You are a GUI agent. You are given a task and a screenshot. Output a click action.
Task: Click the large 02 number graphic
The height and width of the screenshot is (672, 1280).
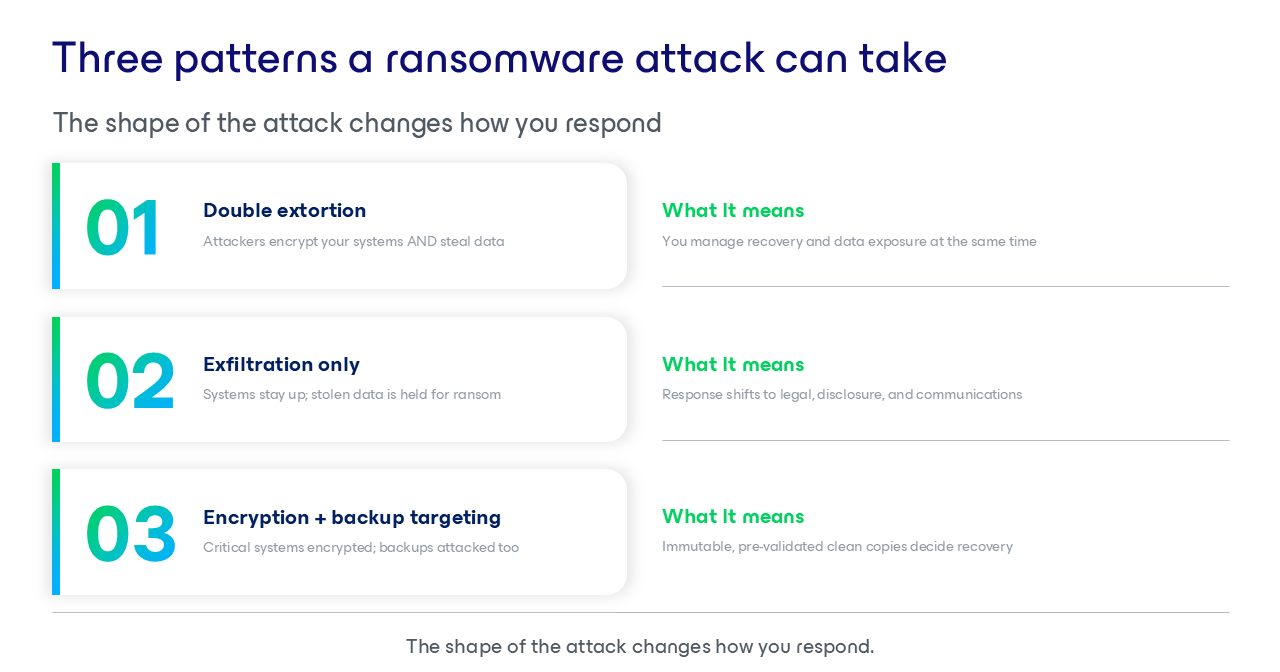pyautogui.click(x=131, y=381)
